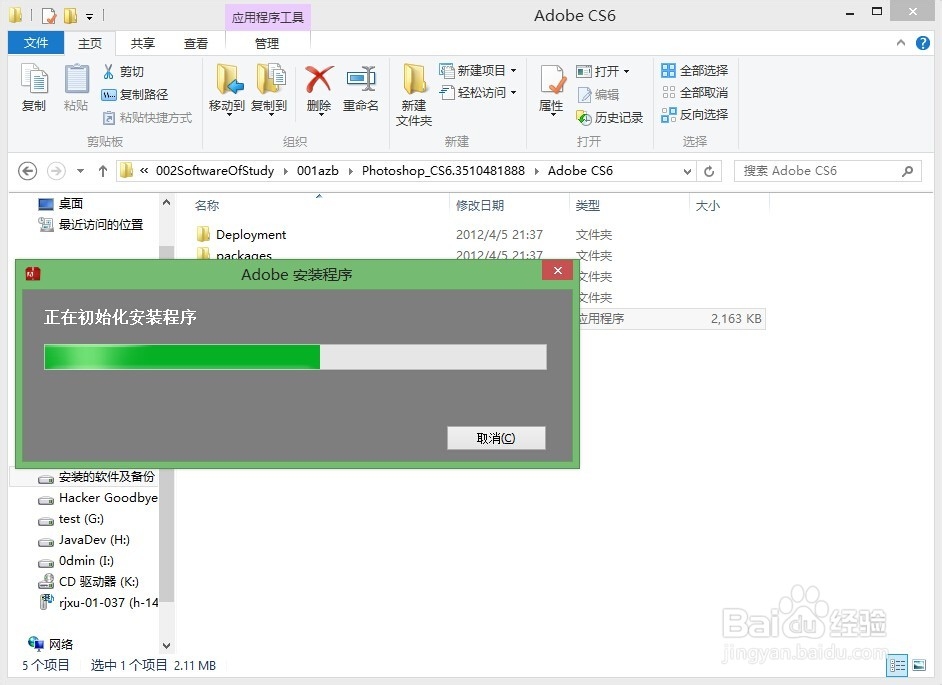The height and width of the screenshot is (685, 942).
Task: Click the Forward navigation arrow
Action: click(x=56, y=171)
